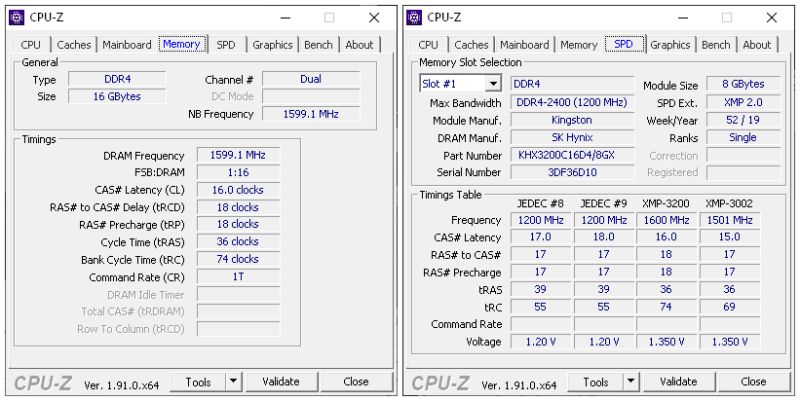800x401 pixels.
Task: Click NB Frequency value 1599.1 MHz
Action: (311, 114)
